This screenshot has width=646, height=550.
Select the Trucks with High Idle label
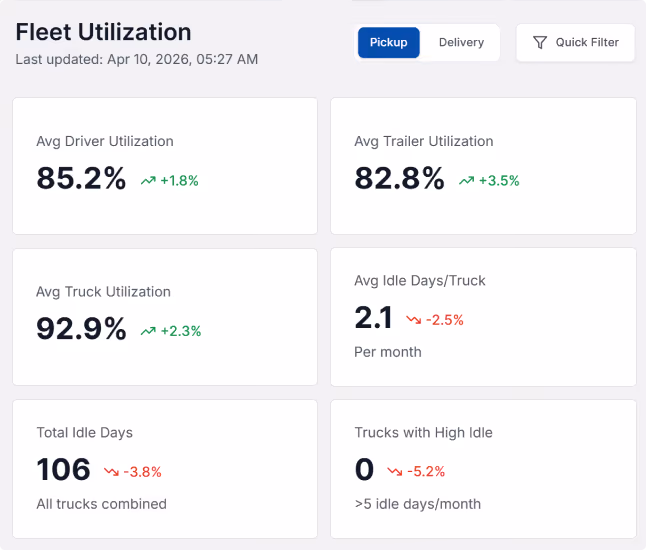(424, 433)
